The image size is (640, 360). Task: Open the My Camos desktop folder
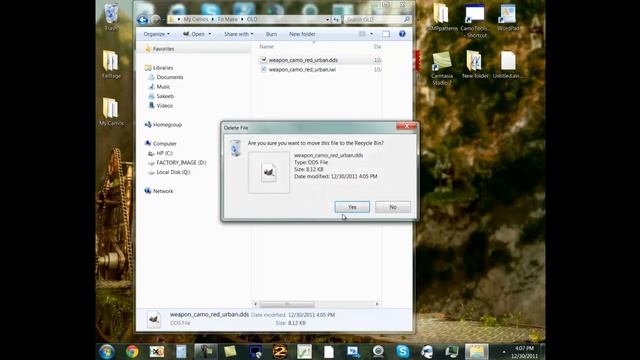pyautogui.click(x=111, y=111)
